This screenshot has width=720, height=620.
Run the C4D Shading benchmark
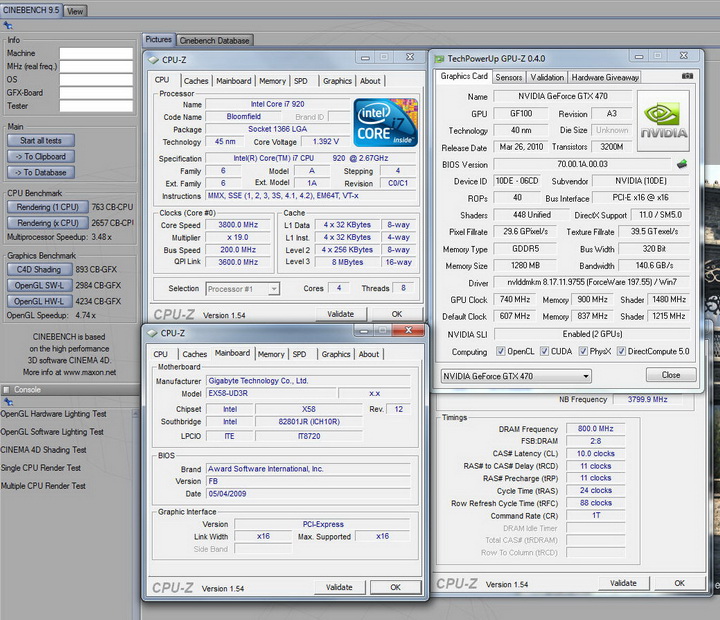click(39, 270)
